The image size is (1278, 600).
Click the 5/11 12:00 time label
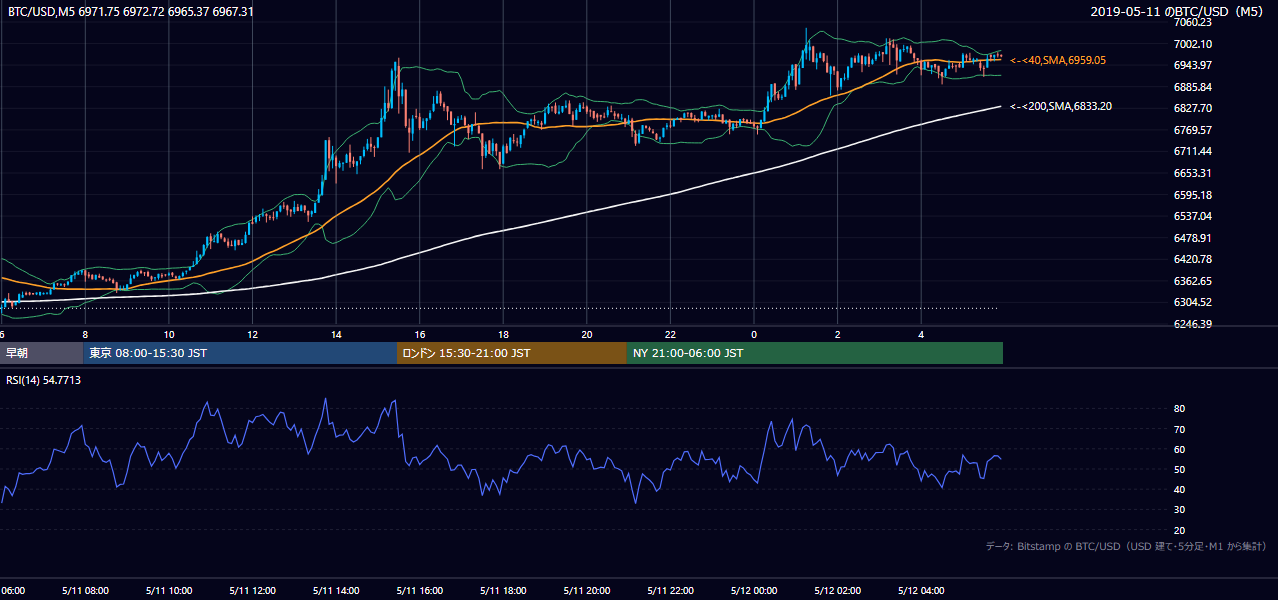coord(252,590)
